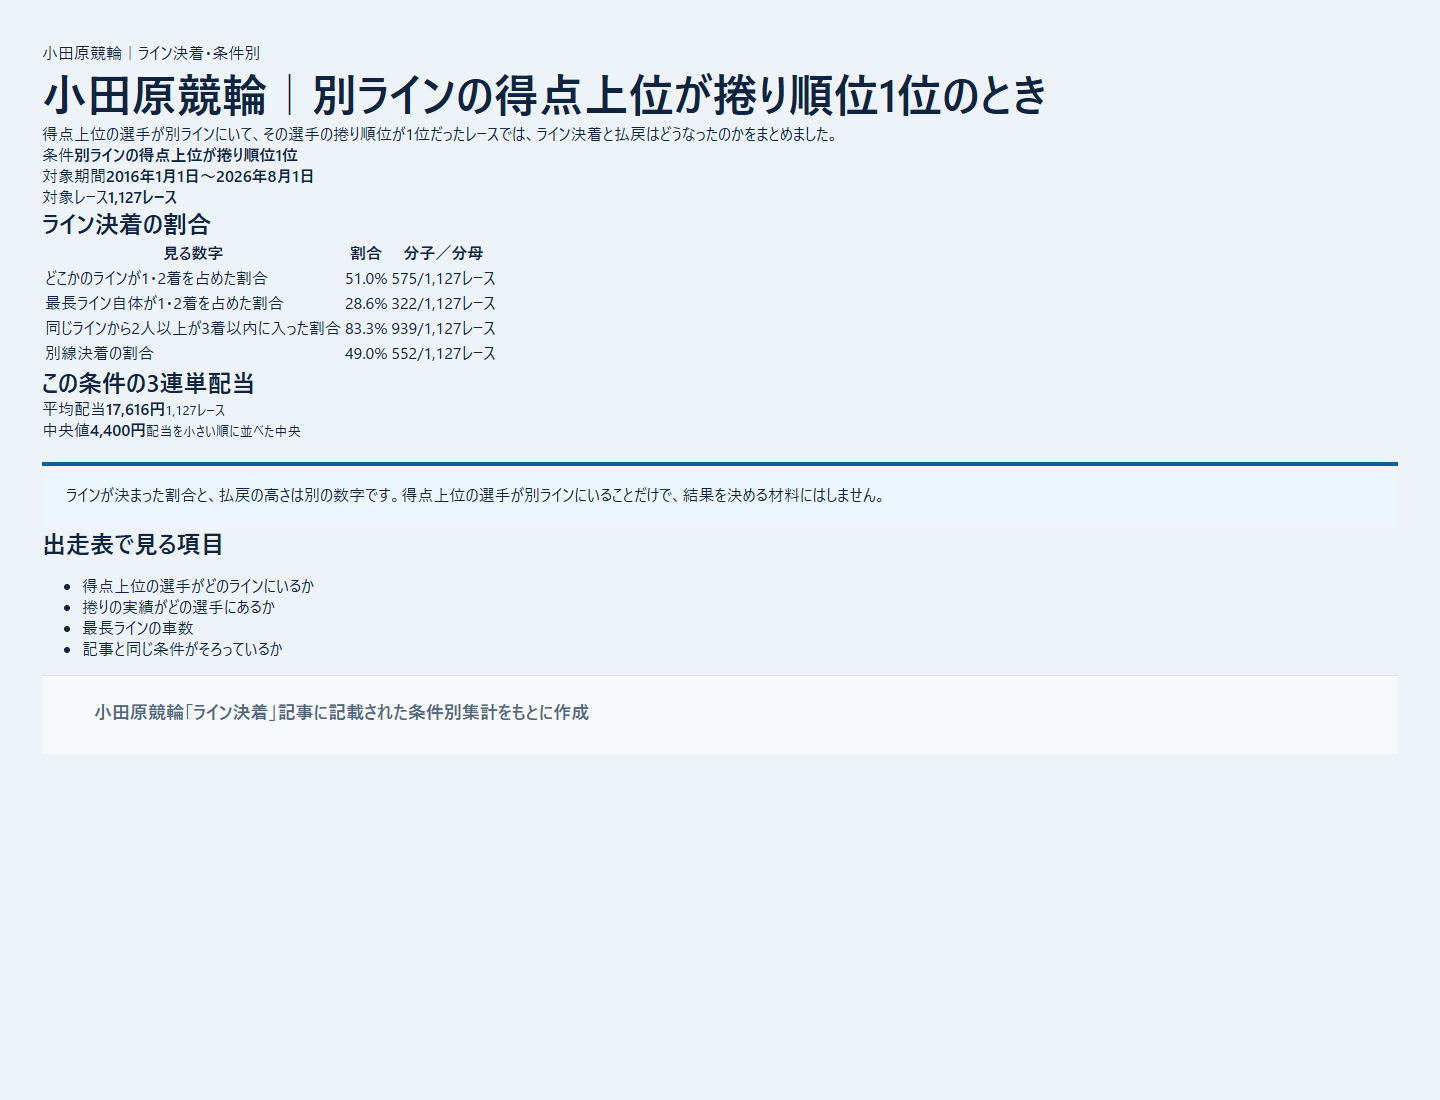
Task: Click the "83.3%" cell
Action: [x=366, y=329]
